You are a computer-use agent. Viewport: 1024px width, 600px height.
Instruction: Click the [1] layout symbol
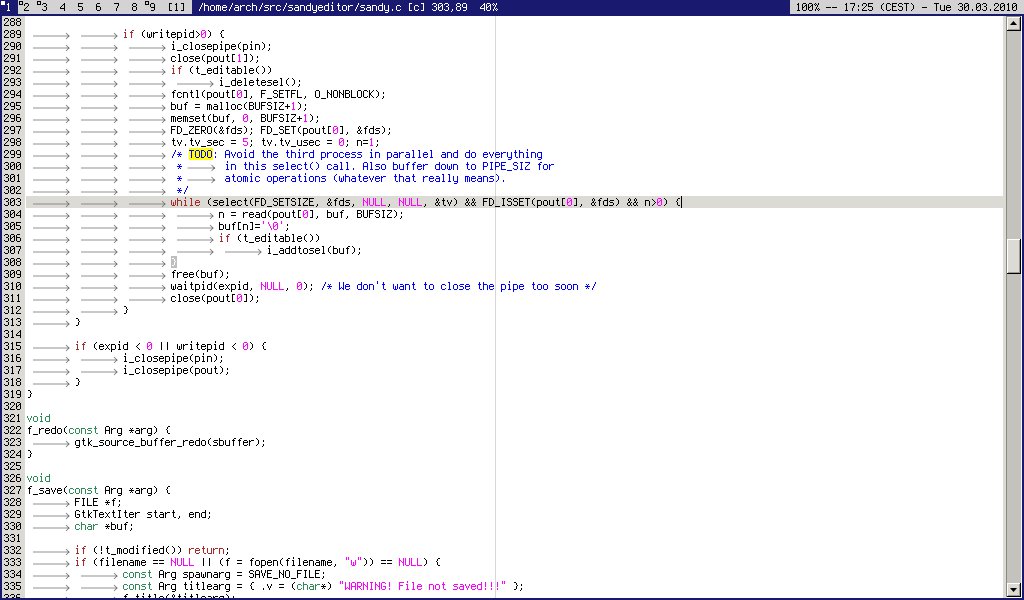click(176, 7)
